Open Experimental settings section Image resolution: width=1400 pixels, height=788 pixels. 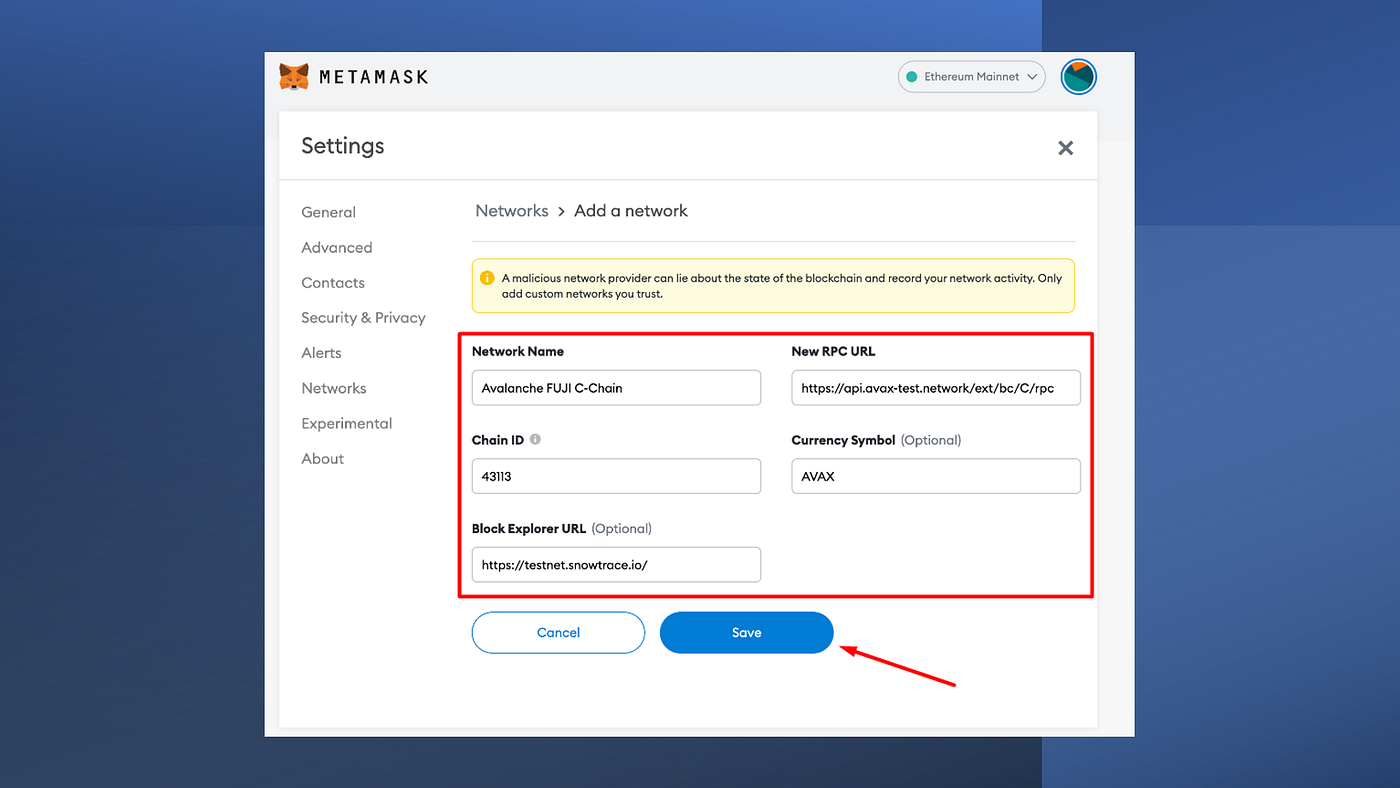click(x=347, y=423)
